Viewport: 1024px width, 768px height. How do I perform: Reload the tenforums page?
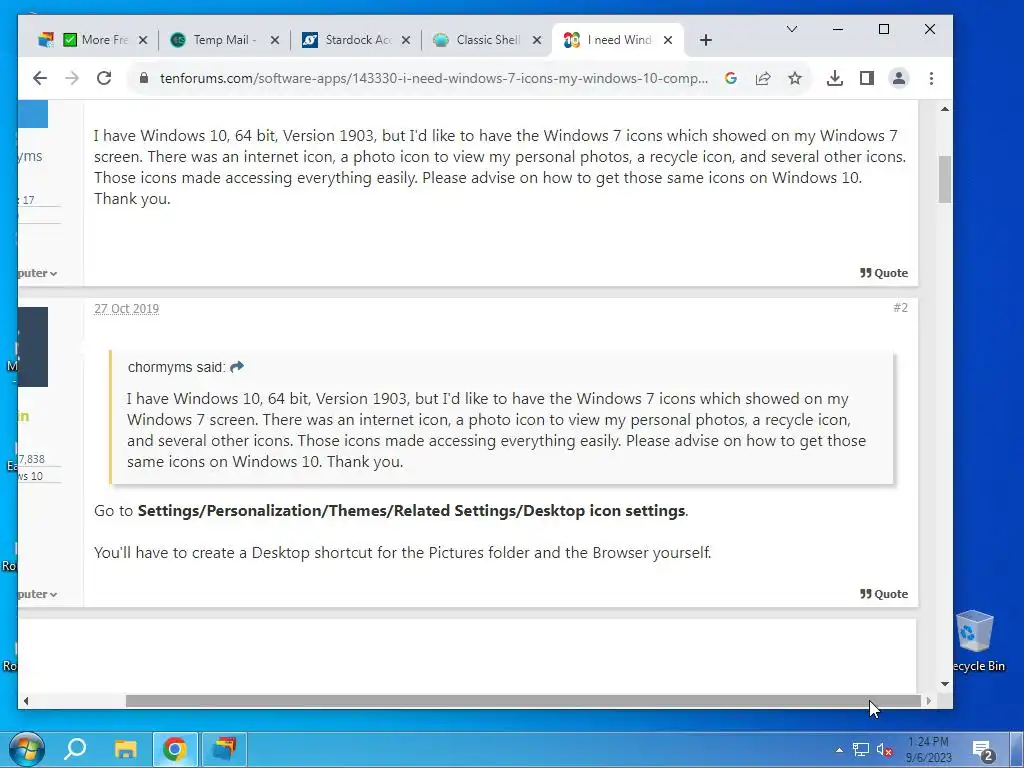104,78
